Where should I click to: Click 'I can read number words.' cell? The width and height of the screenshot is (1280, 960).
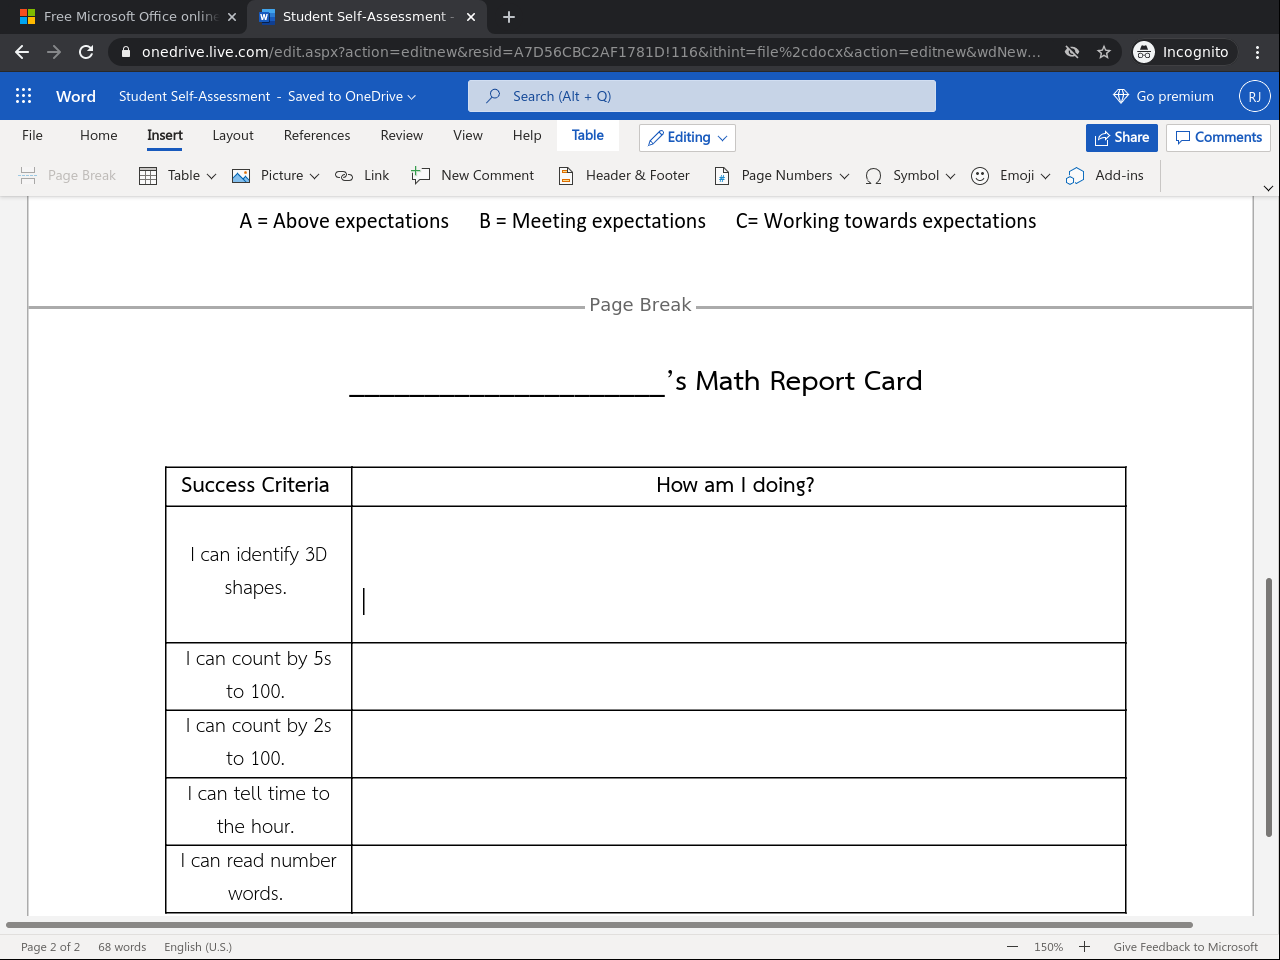coord(258,877)
